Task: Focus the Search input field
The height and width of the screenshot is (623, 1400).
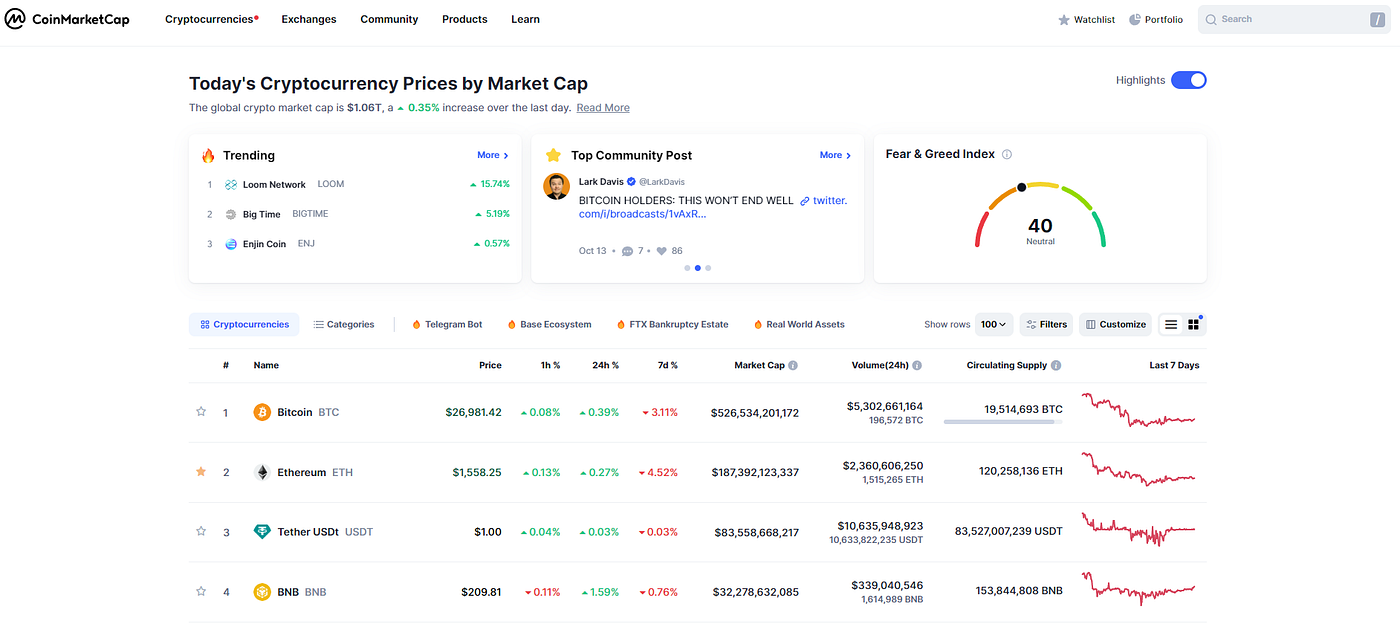Action: click(1293, 19)
